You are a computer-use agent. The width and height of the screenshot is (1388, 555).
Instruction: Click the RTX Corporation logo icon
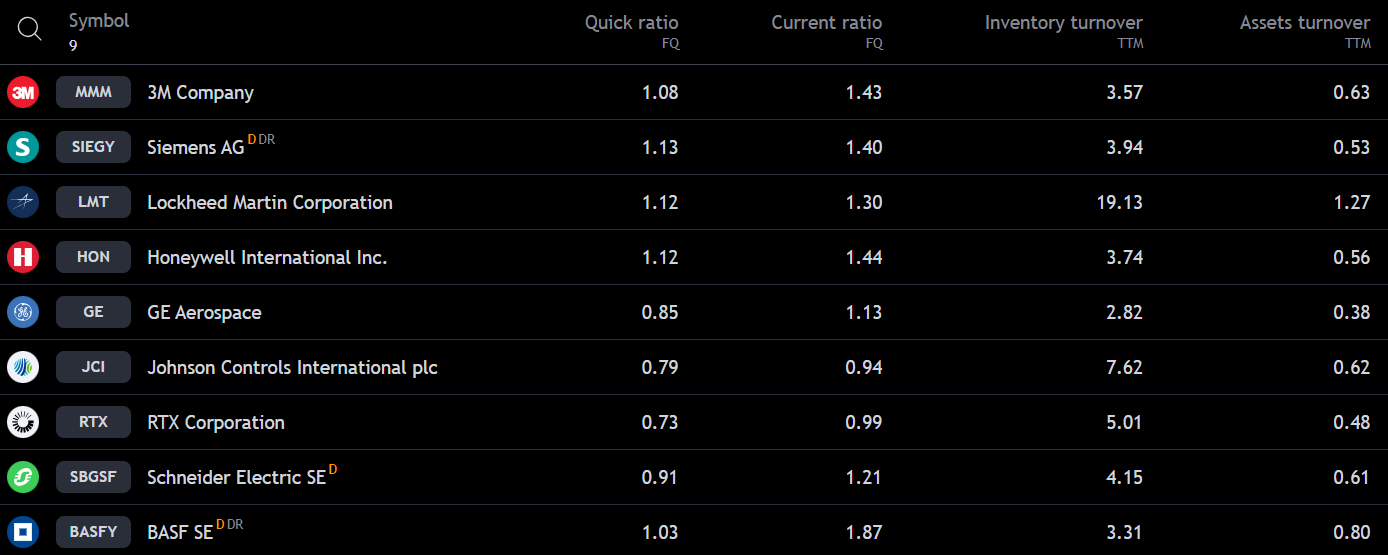click(x=23, y=423)
